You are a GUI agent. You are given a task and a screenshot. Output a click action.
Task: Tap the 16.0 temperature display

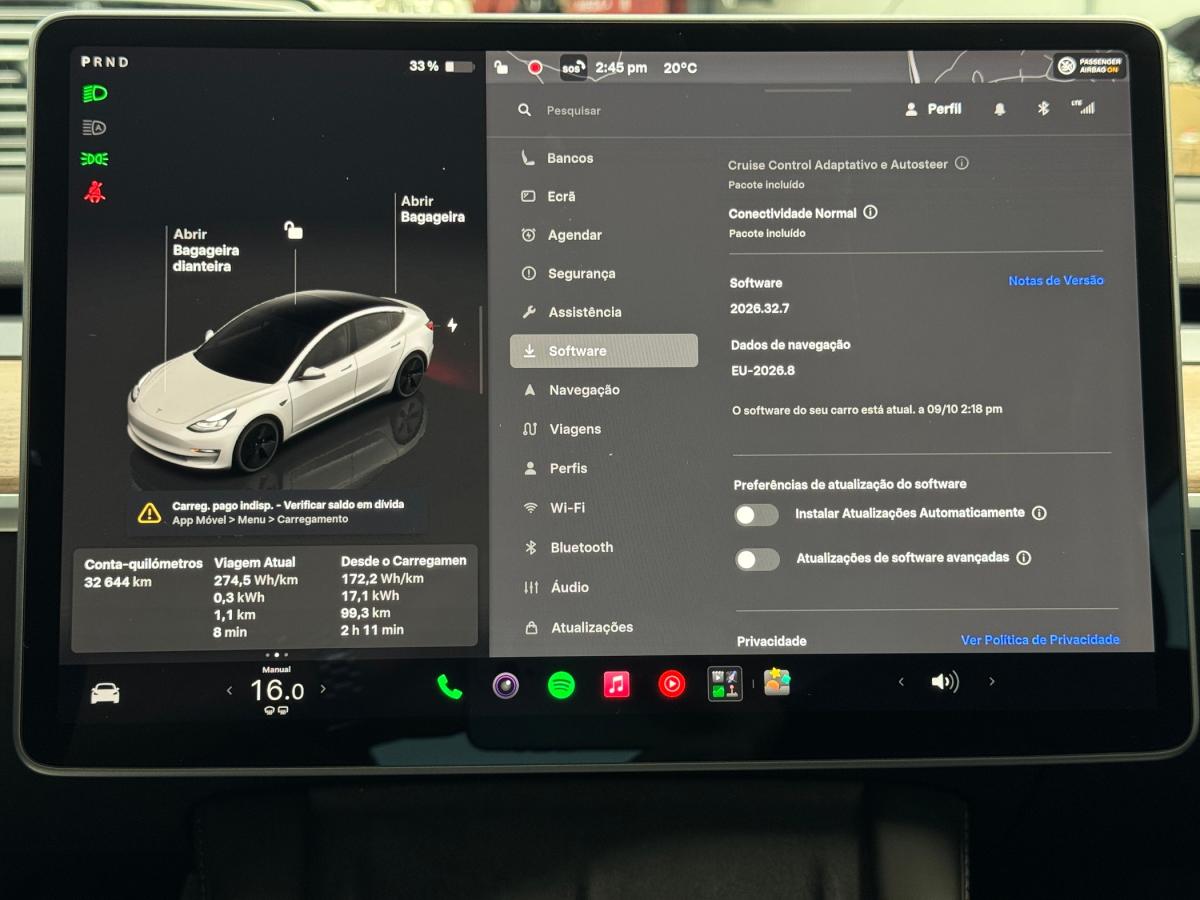coord(276,690)
